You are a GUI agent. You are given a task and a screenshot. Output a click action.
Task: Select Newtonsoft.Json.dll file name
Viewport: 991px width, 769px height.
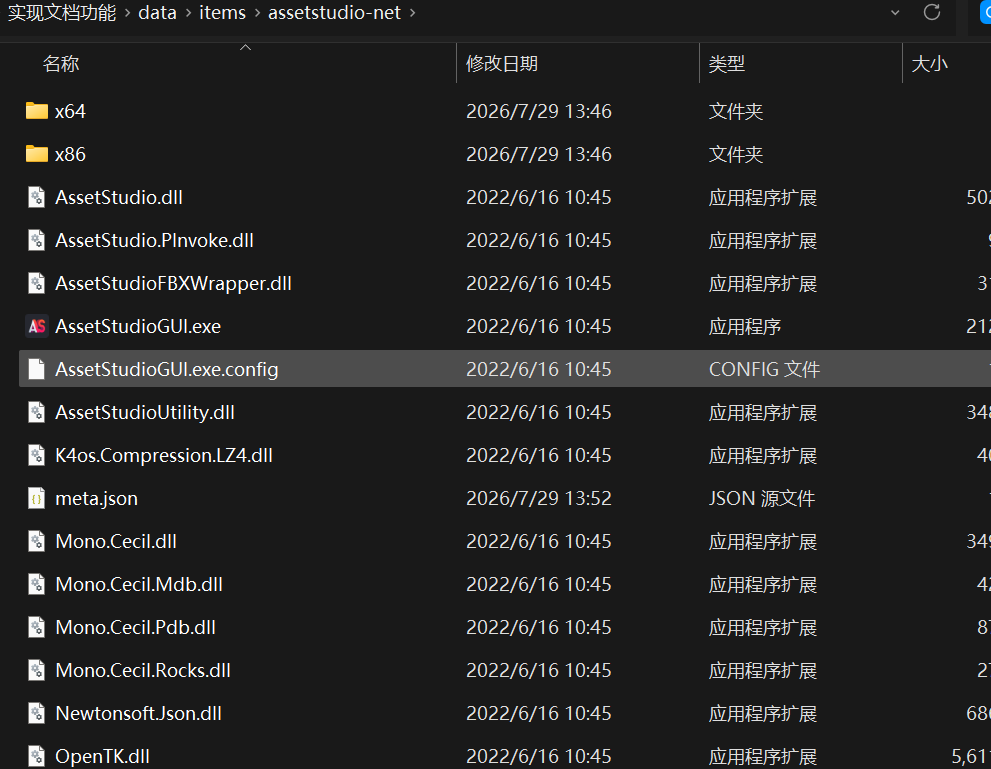click(138, 713)
